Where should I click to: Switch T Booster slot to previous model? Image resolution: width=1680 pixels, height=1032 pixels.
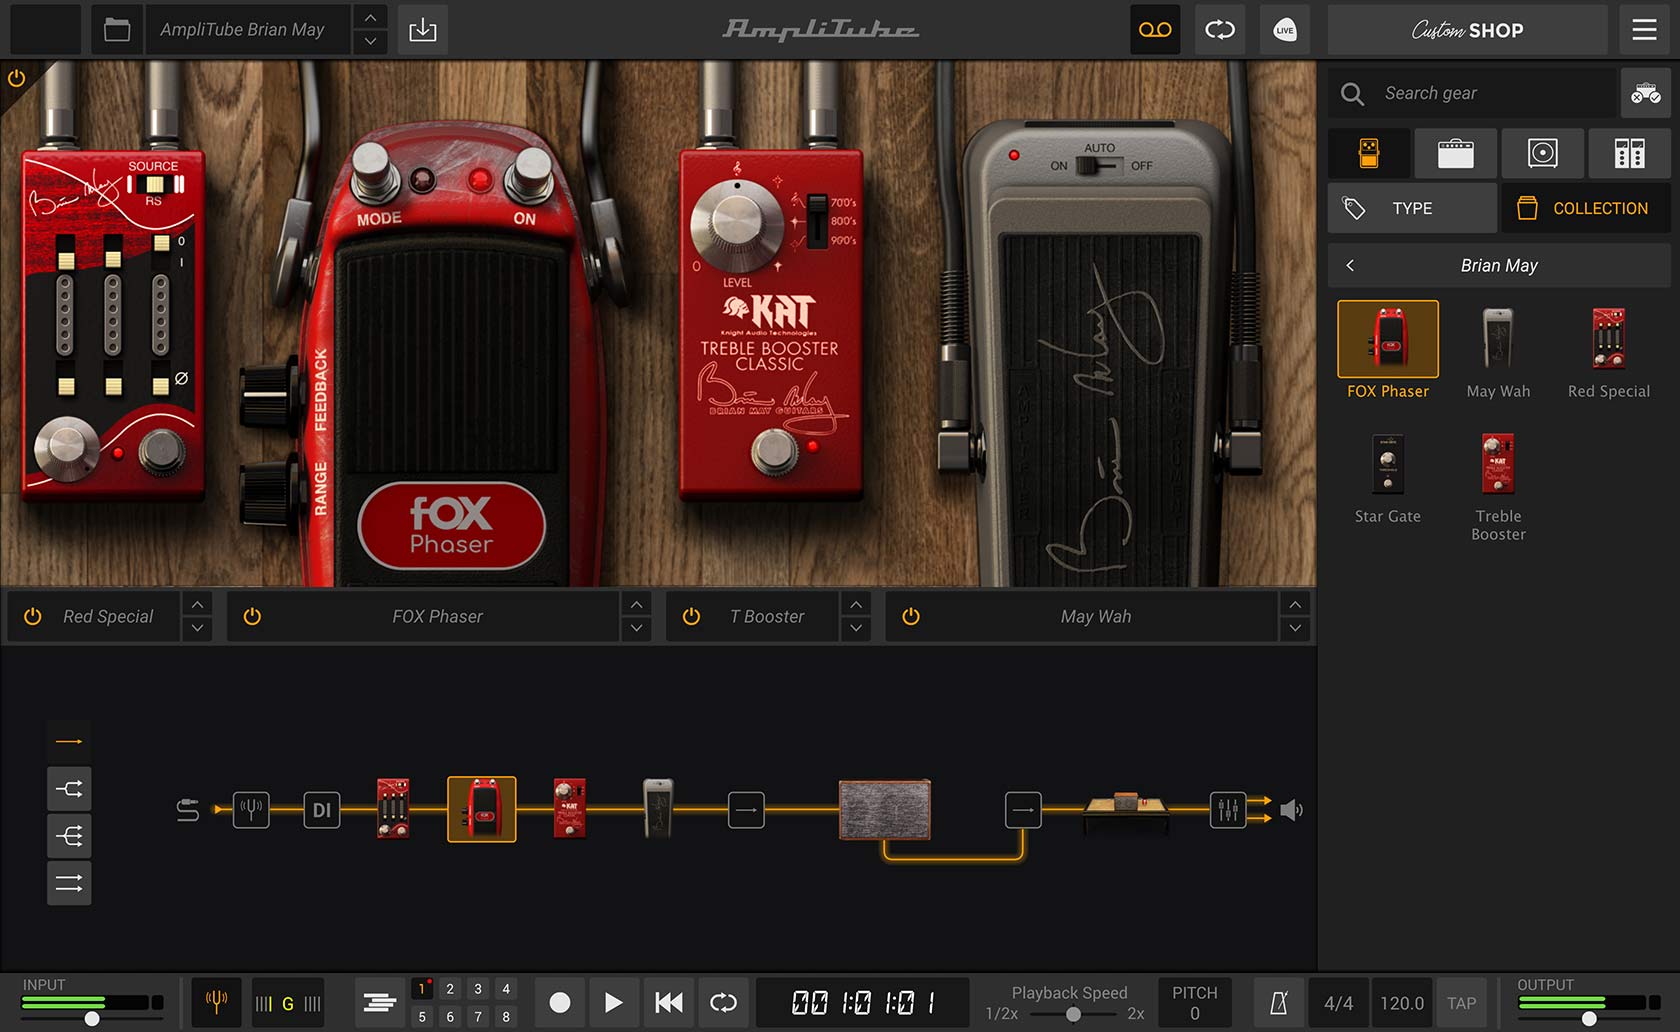pyautogui.click(x=856, y=605)
